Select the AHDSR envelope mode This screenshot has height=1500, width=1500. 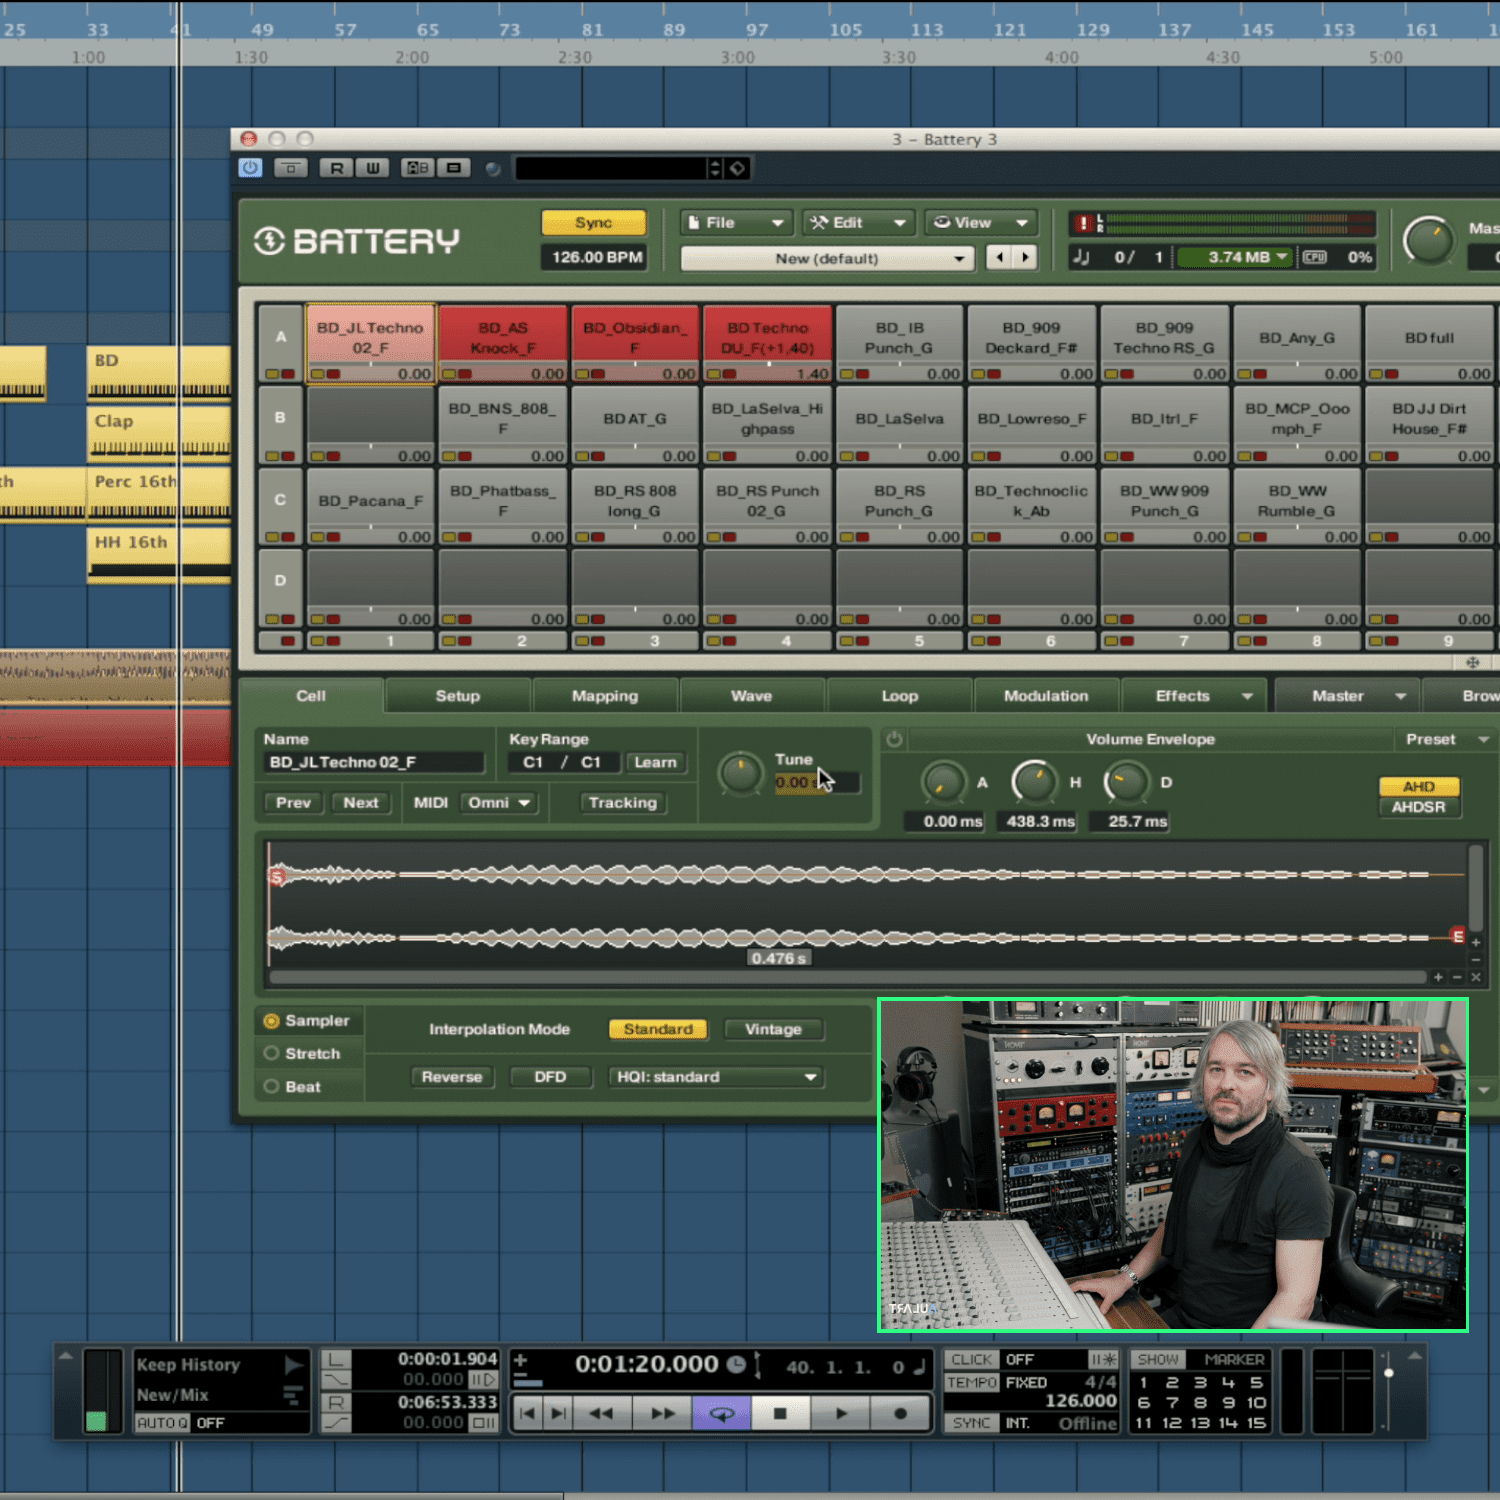coord(1419,807)
